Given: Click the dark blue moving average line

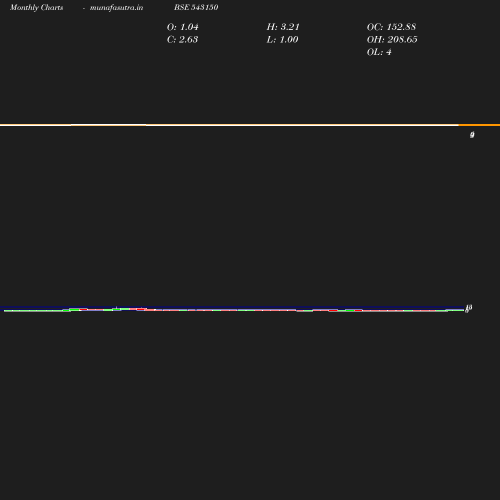Looking at the screenshot, I should (233, 307).
